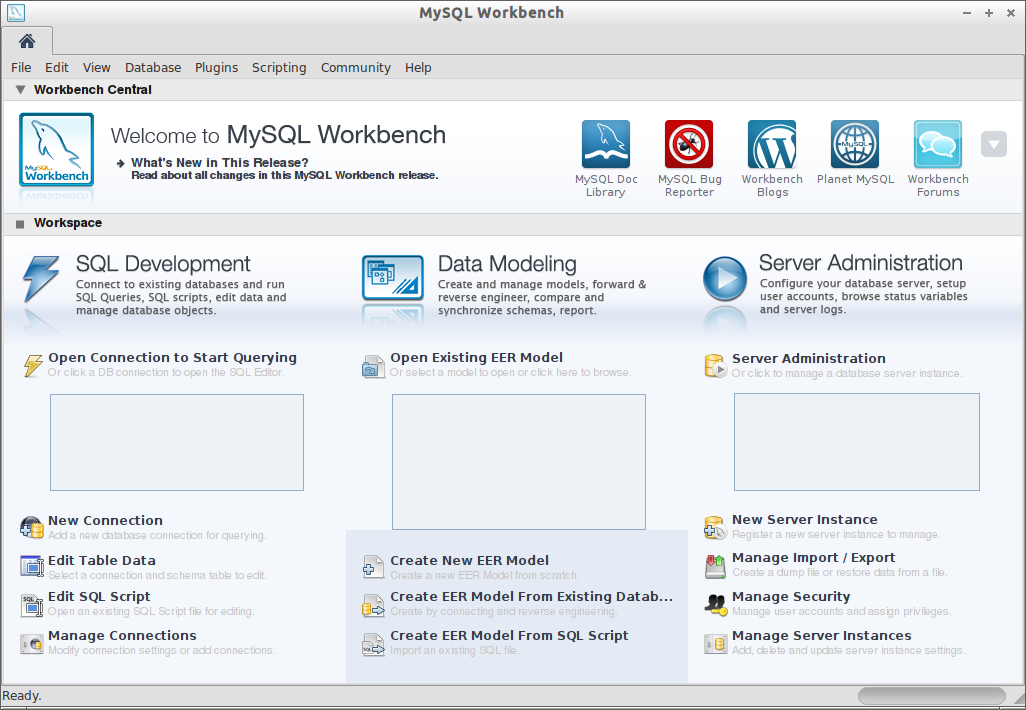The height and width of the screenshot is (710, 1026).
Task: Open the Scripting menu
Action: click(279, 67)
